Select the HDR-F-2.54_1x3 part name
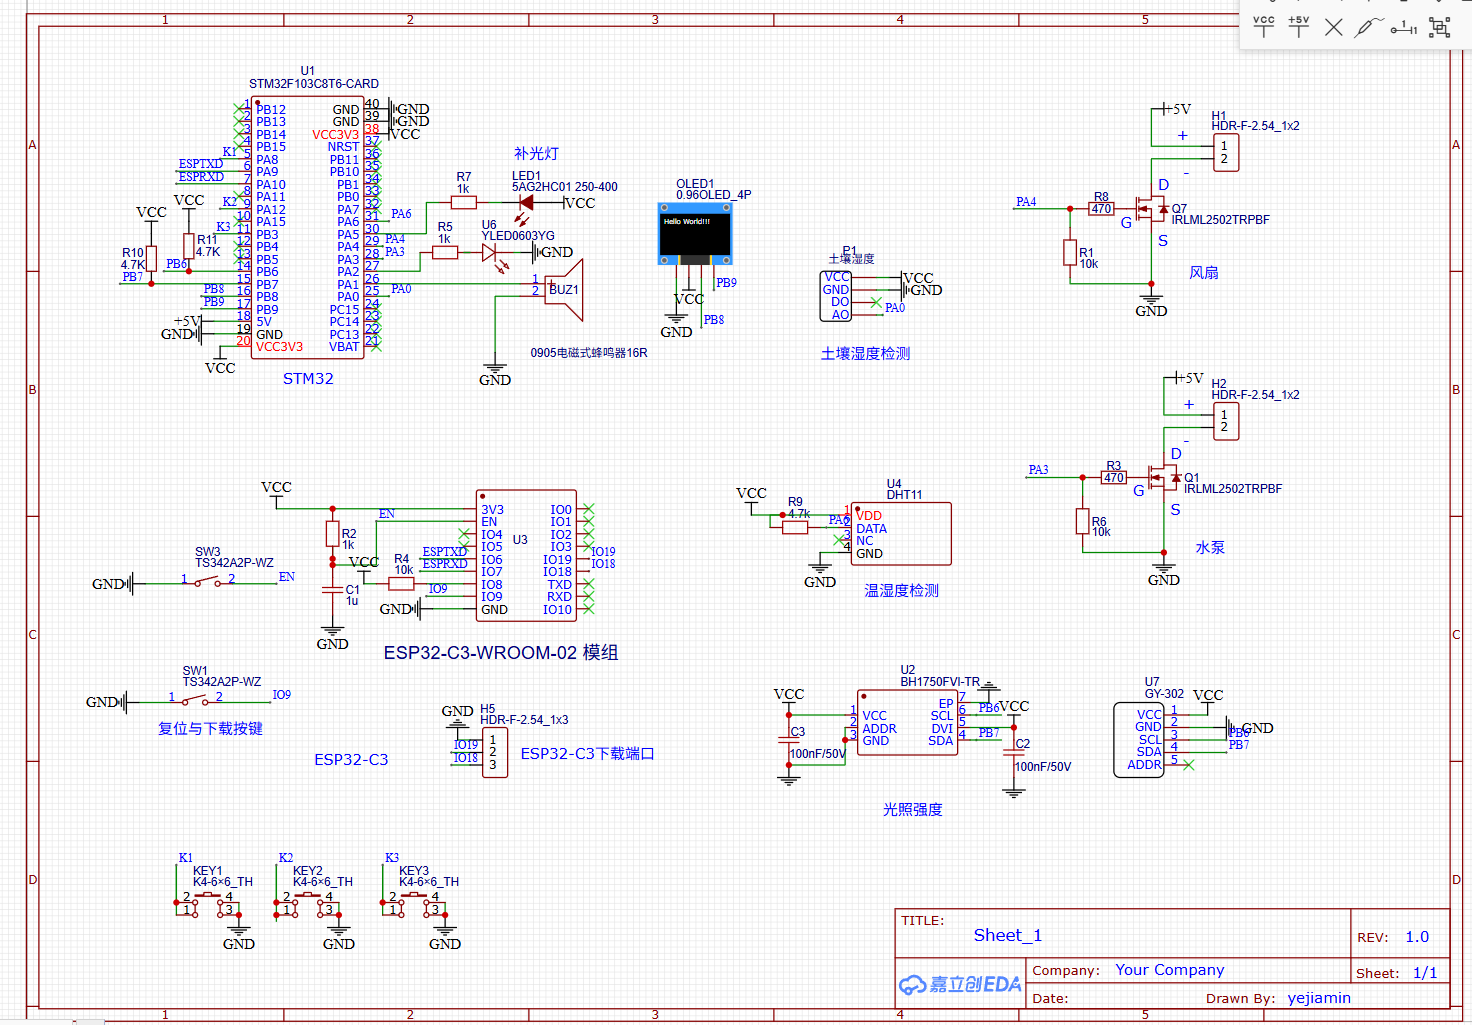1472x1025 pixels. pos(524,720)
